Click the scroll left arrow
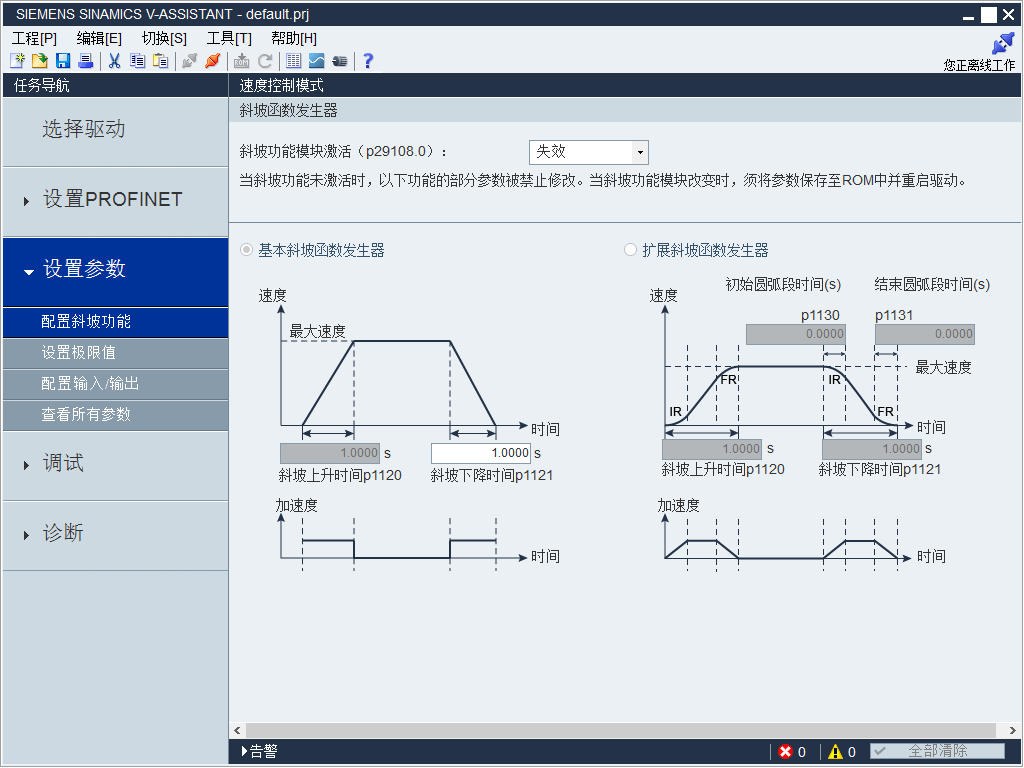The height and width of the screenshot is (768, 1024). [238, 730]
